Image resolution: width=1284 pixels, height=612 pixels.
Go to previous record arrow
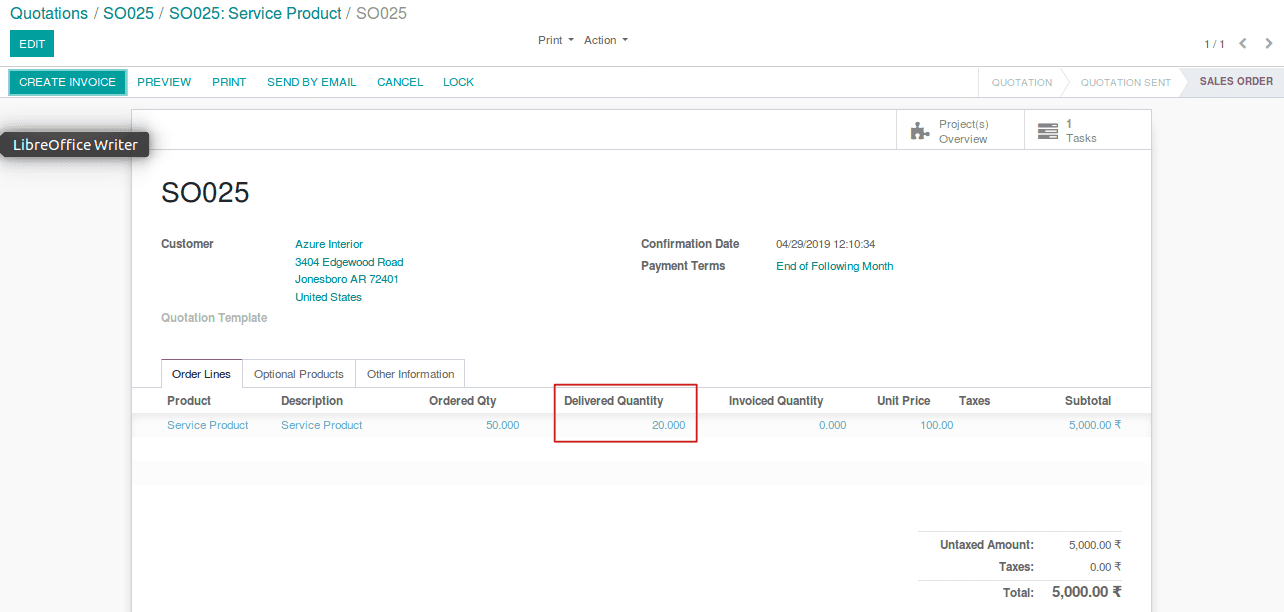pyautogui.click(x=1243, y=44)
